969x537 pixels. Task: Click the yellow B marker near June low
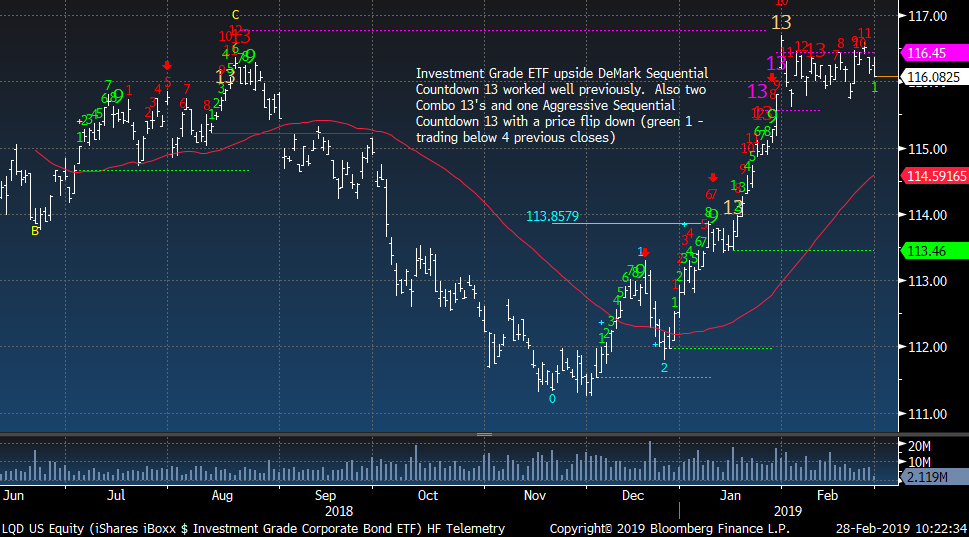[x=35, y=231]
